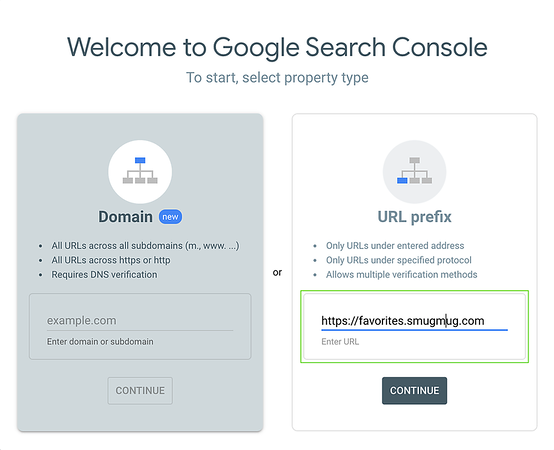The width and height of the screenshot is (554, 450).
Task: Click 'To start, select property type' subtitle
Action: (x=277, y=77)
